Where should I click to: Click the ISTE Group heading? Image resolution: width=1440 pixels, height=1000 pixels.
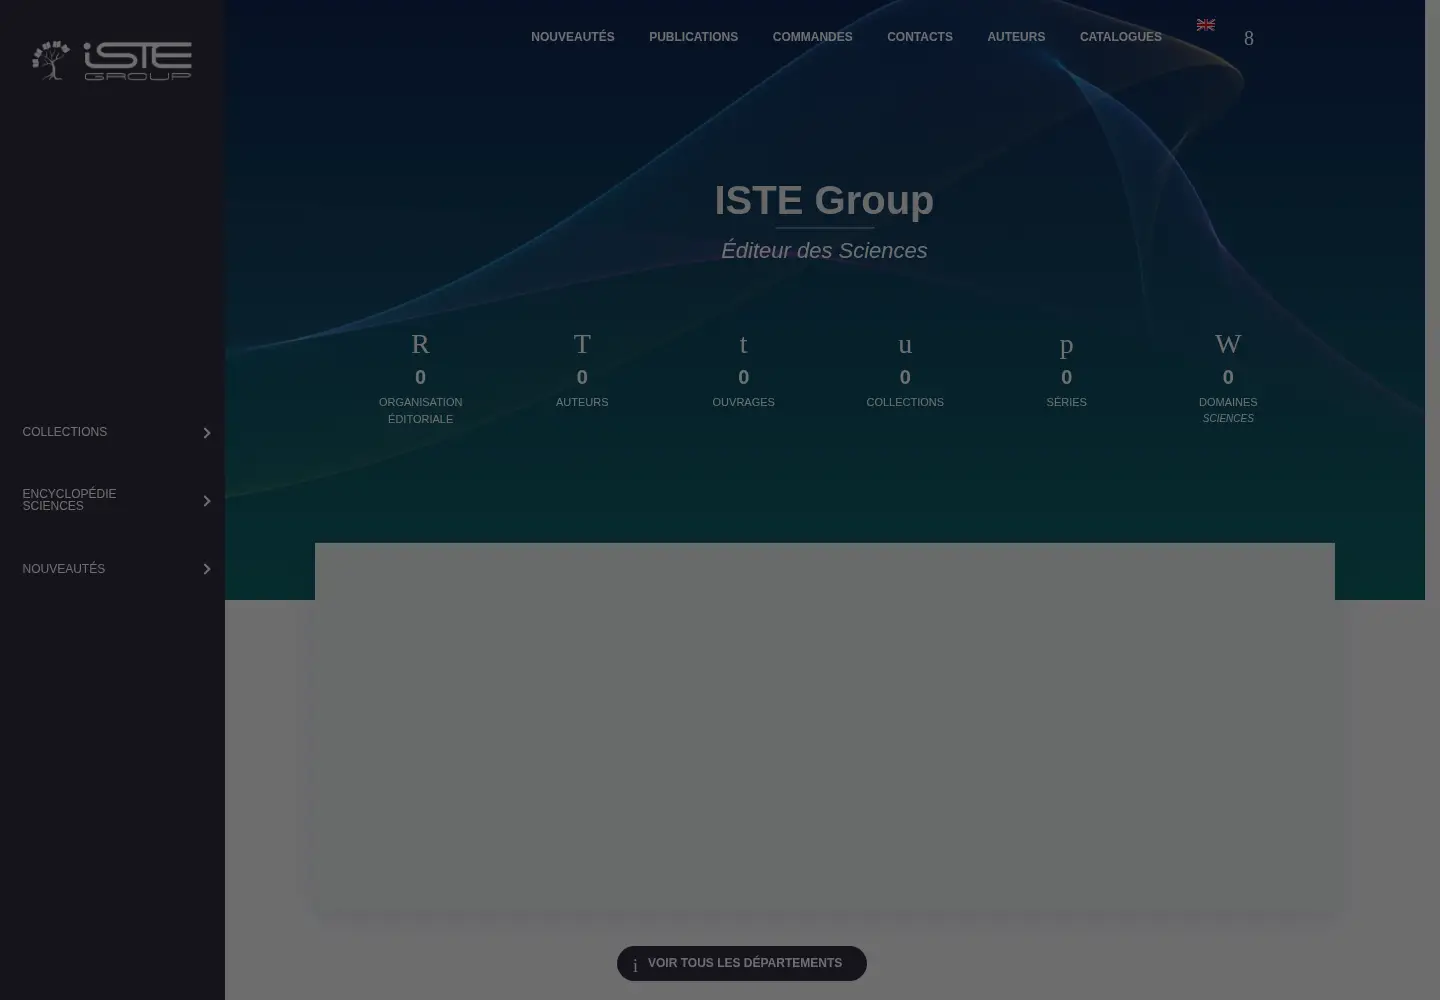tap(824, 200)
